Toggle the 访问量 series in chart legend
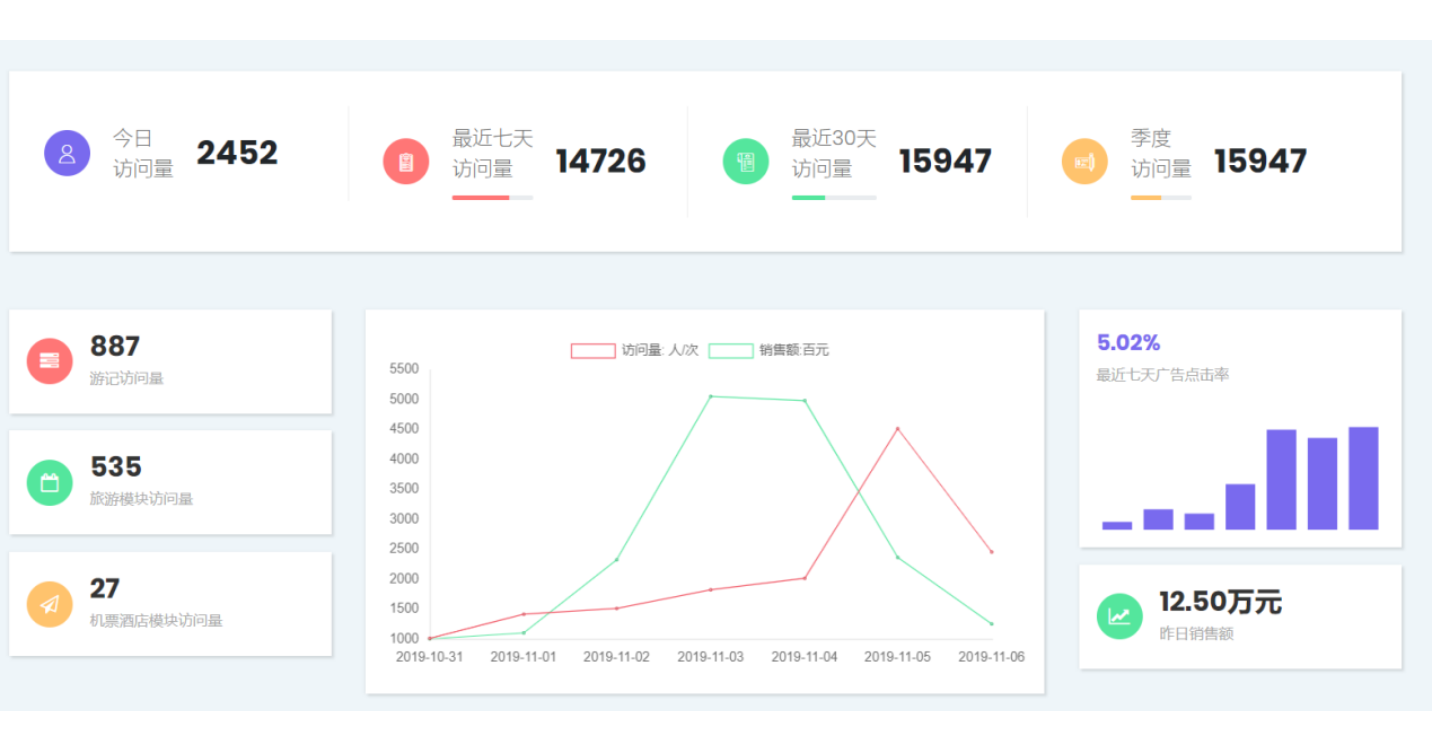The image size is (1432, 752). 593,350
